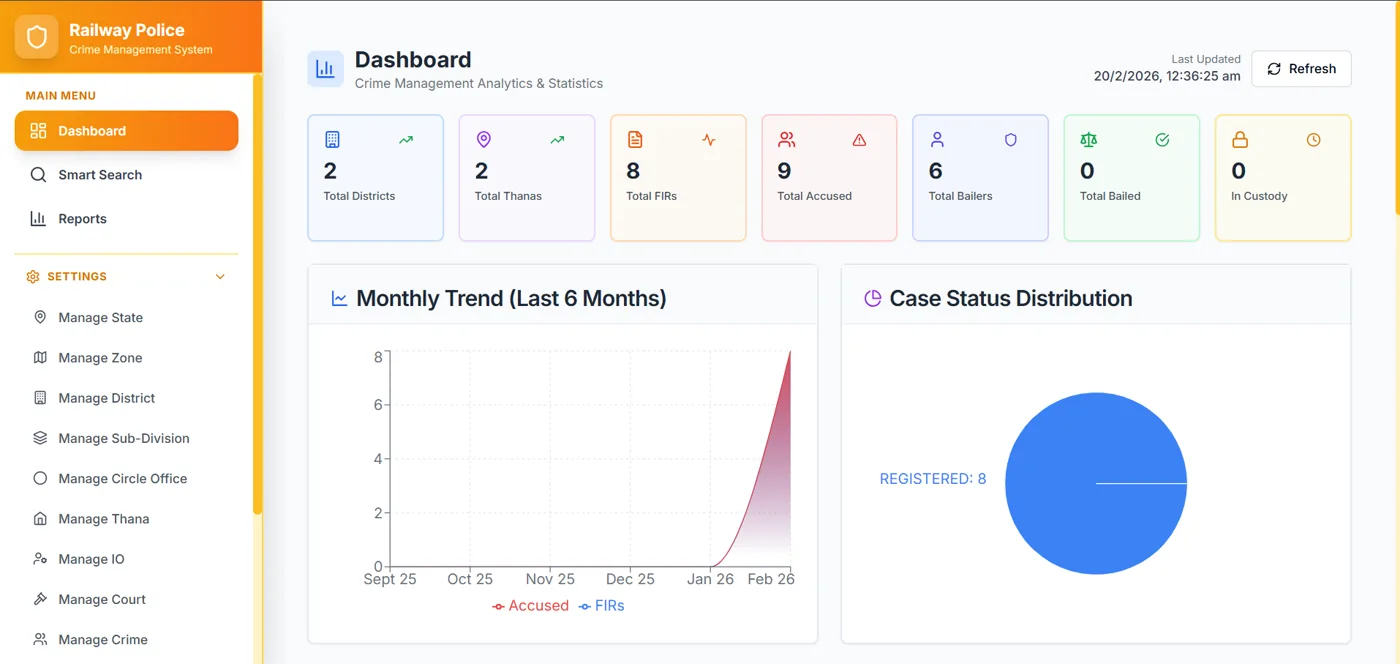Click check circle on Total Bailed card

click(1162, 140)
